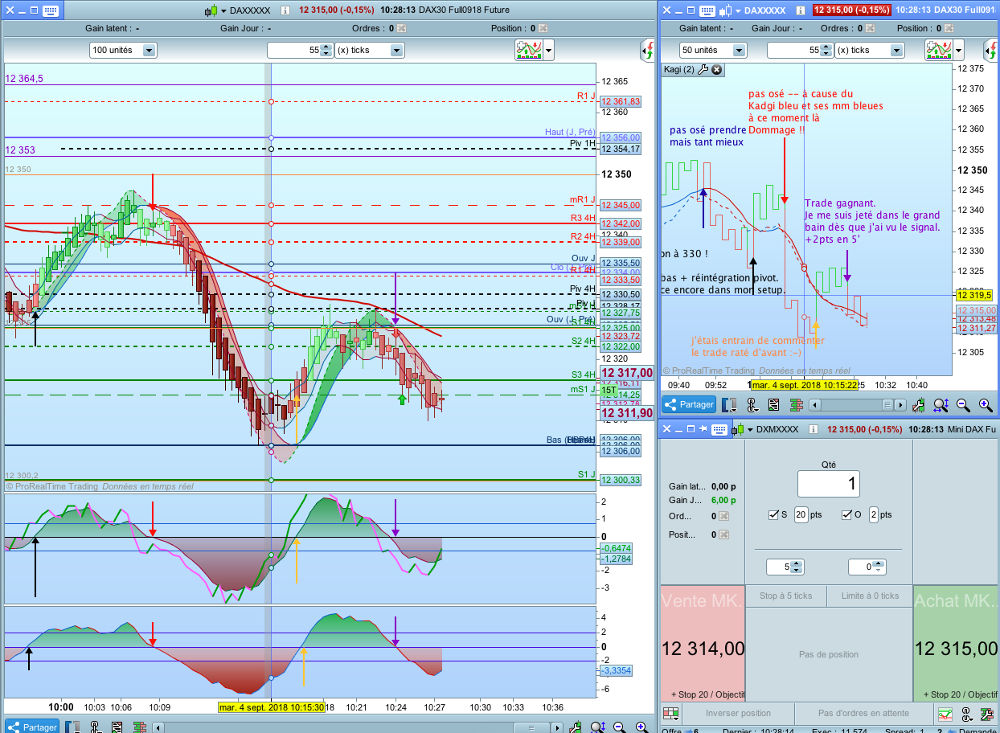Open the indicators chart icon in the main toolbar
The width and height of the screenshot is (1000, 733).
point(530,50)
